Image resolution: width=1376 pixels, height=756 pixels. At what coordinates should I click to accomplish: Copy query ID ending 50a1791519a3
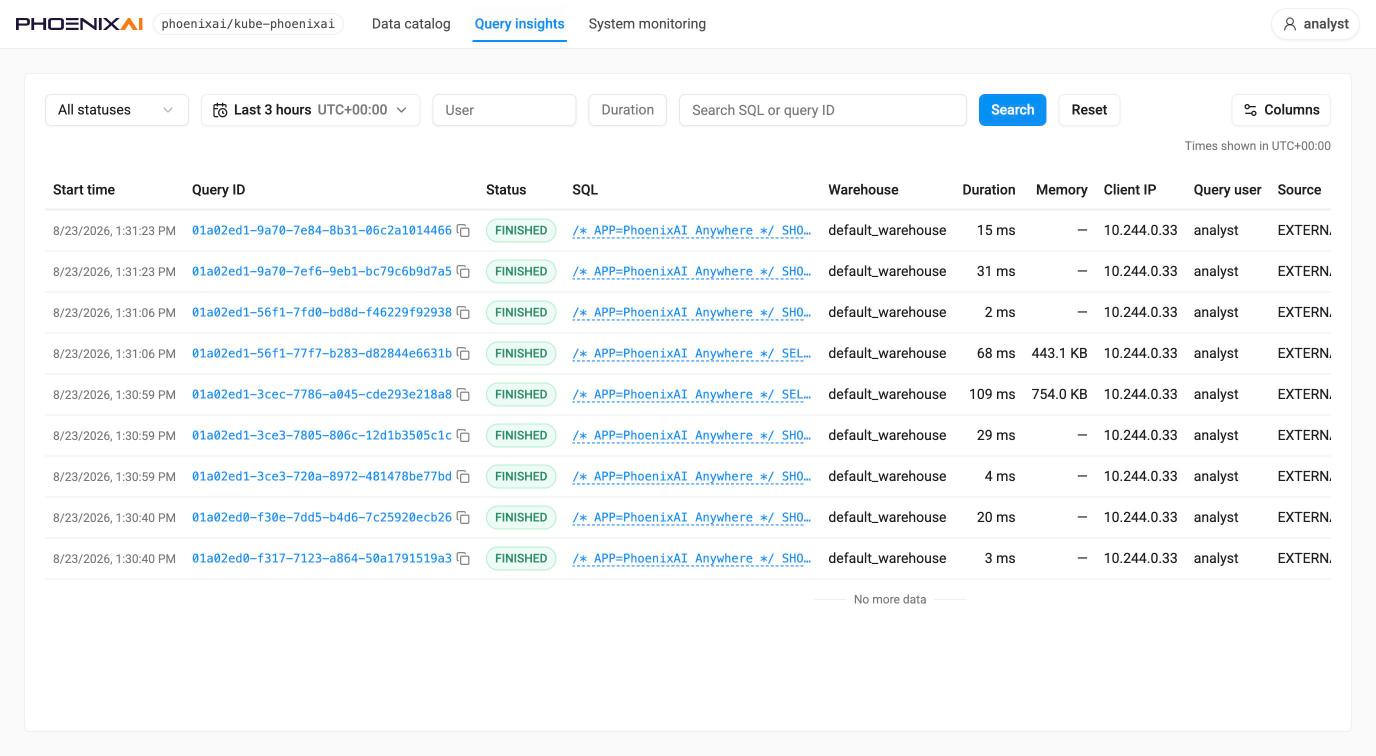463,559
